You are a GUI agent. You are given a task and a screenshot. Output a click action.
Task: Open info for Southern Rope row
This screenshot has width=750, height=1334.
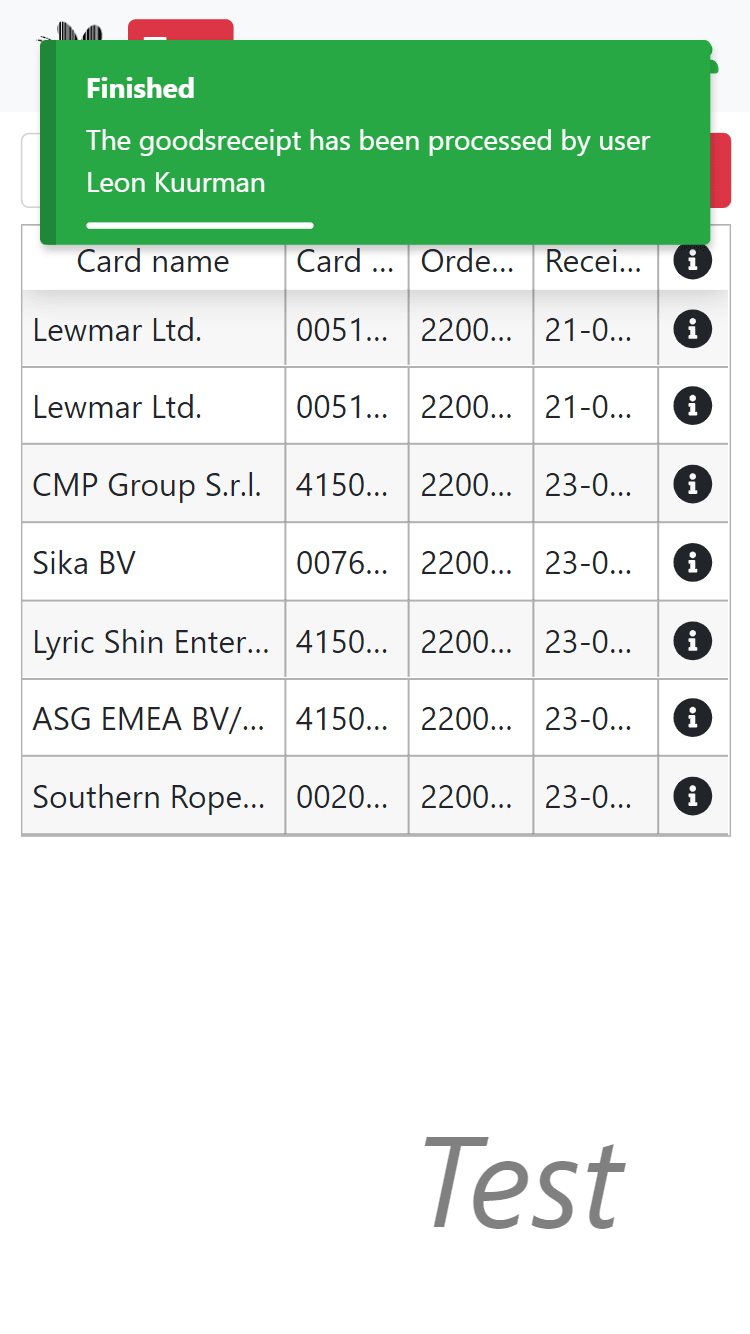693,796
